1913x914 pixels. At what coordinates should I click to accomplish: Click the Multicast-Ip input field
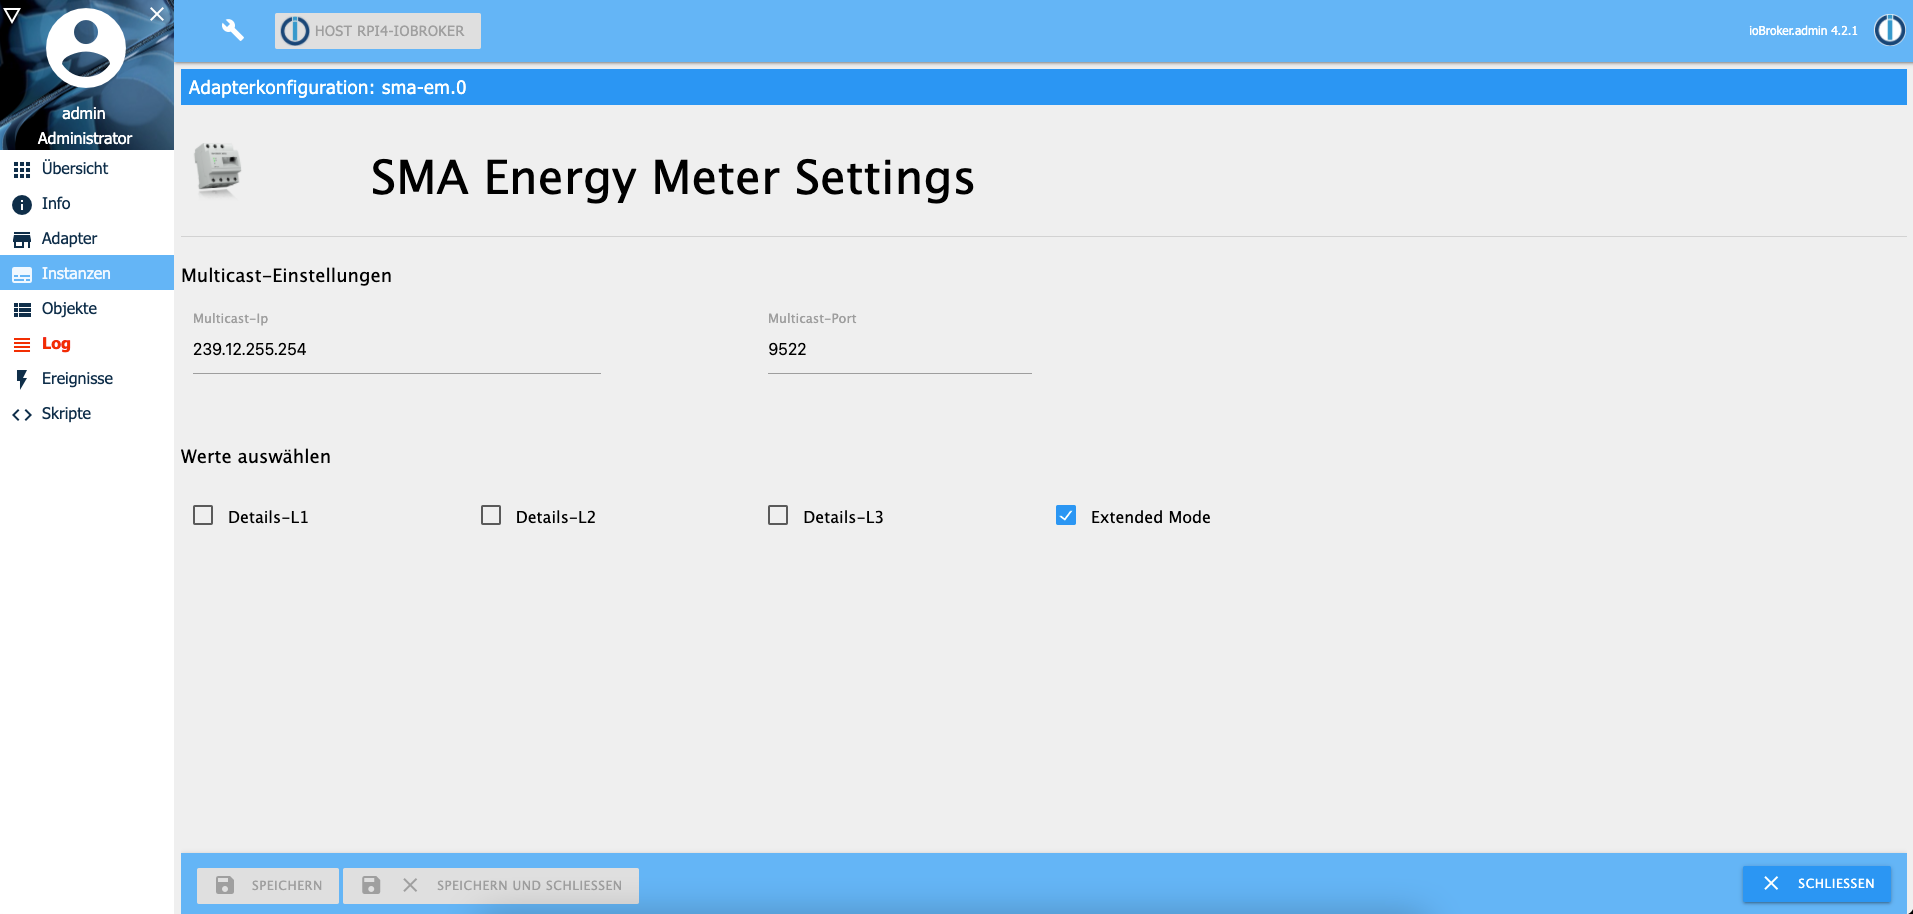click(x=397, y=350)
